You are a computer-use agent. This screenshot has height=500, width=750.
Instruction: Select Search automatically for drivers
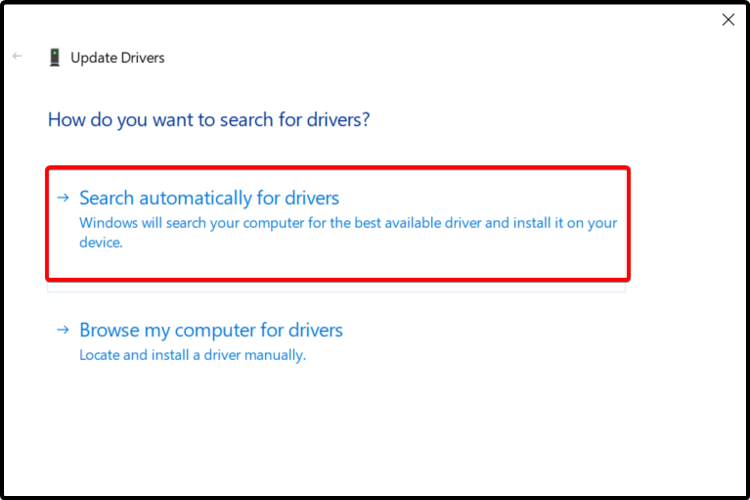click(209, 198)
